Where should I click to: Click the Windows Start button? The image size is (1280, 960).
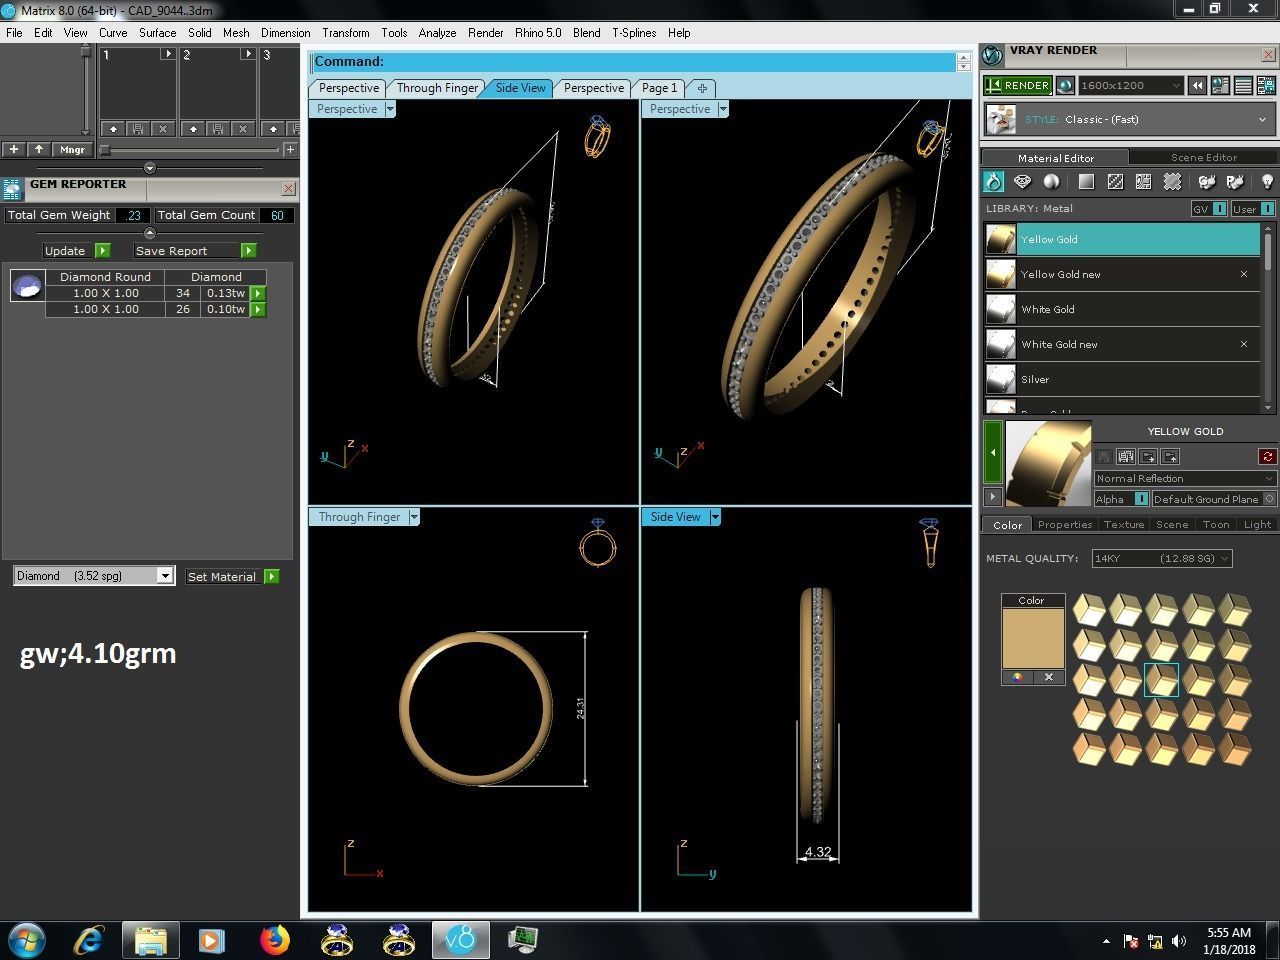pyautogui.click(x=25, y=940)
